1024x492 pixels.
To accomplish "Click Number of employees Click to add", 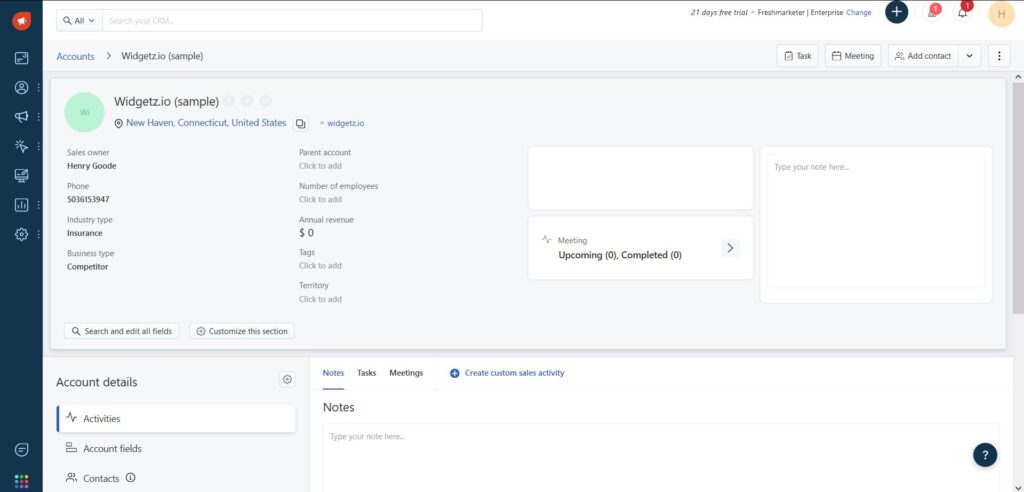I will tap(320, 199).
